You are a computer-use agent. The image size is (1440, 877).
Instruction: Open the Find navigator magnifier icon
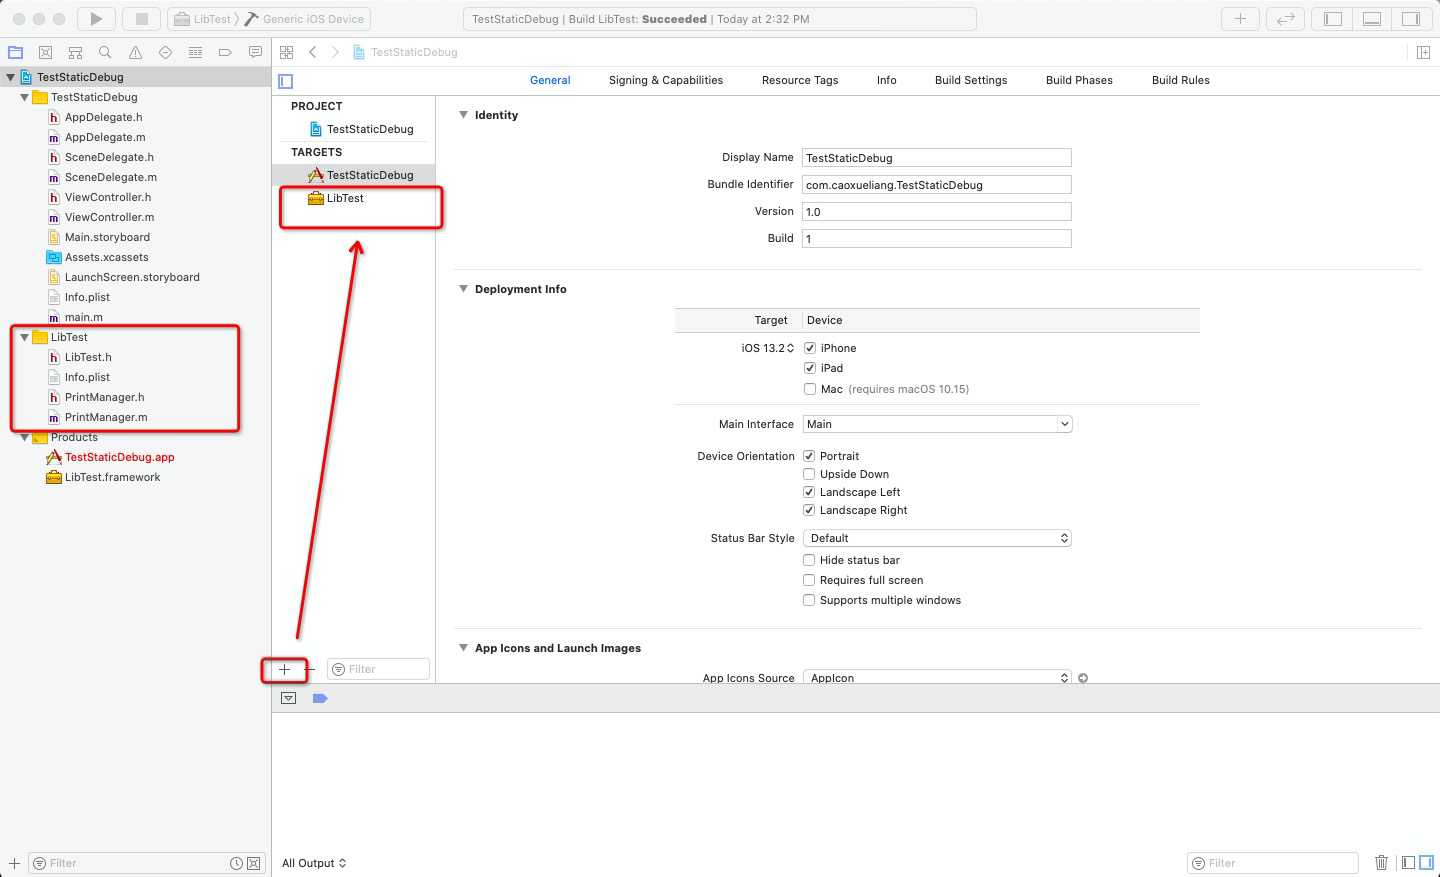tap(105, 52)
